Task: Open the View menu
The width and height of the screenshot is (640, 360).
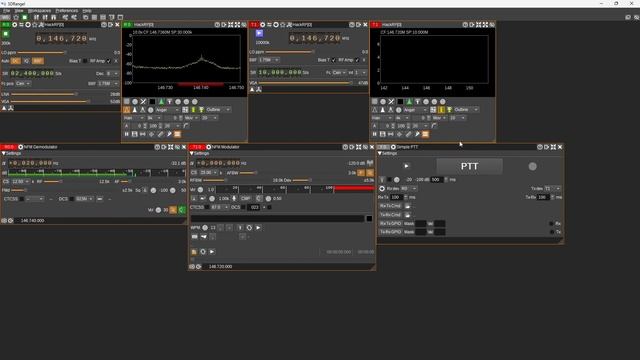Action: coord(19,11)
